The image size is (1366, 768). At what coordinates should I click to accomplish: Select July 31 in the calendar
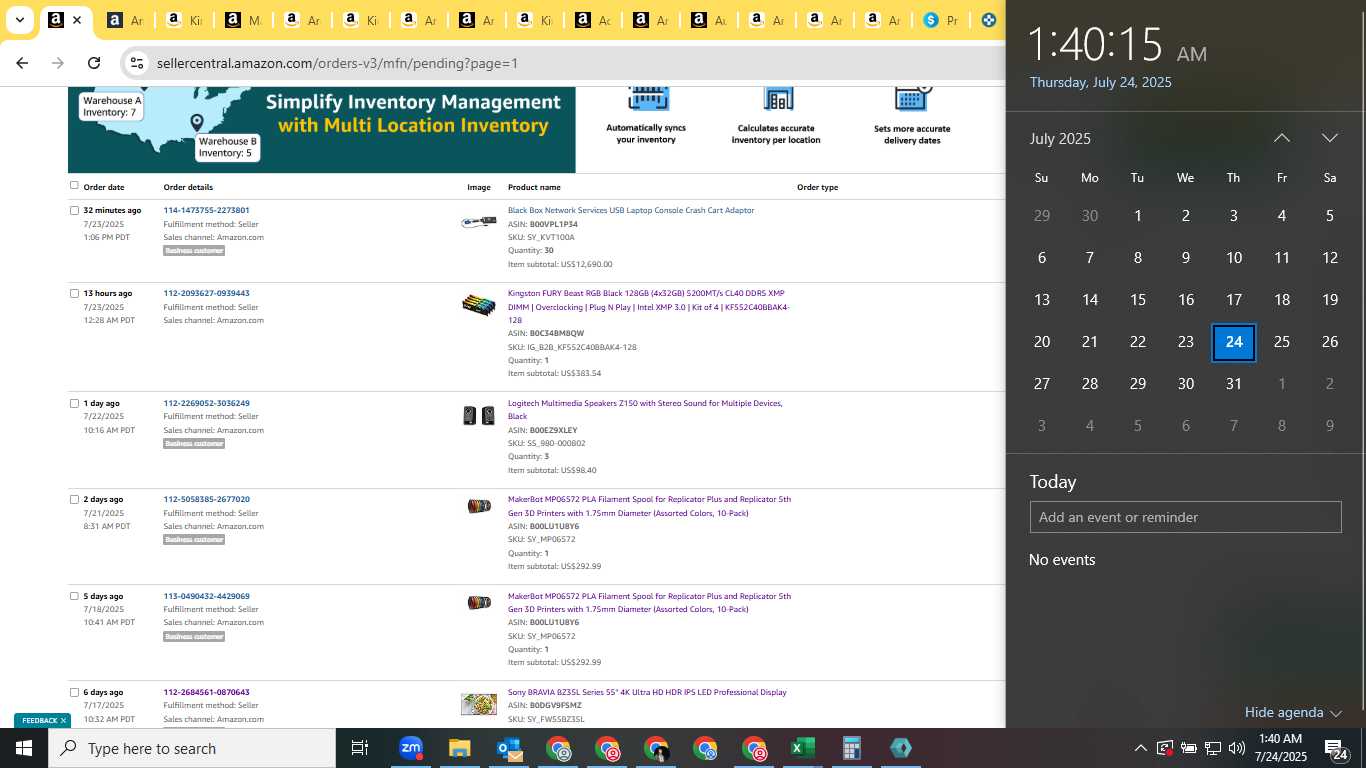(x=1233, y=384)
